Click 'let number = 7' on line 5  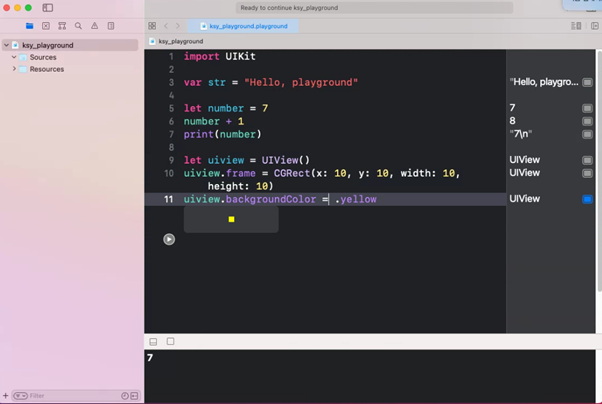[226, 108]
